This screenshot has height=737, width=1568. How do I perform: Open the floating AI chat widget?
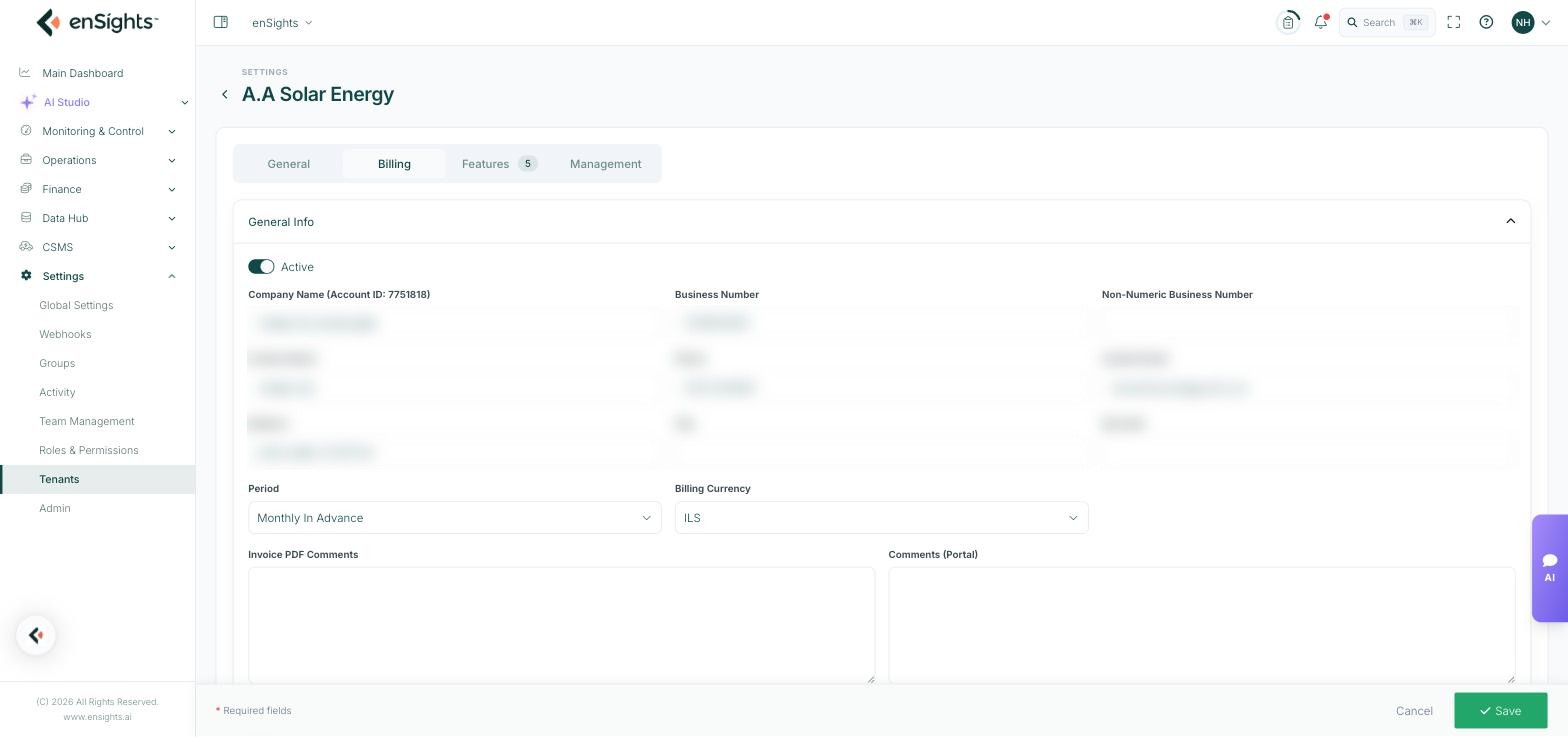(x=1549, y=568)
